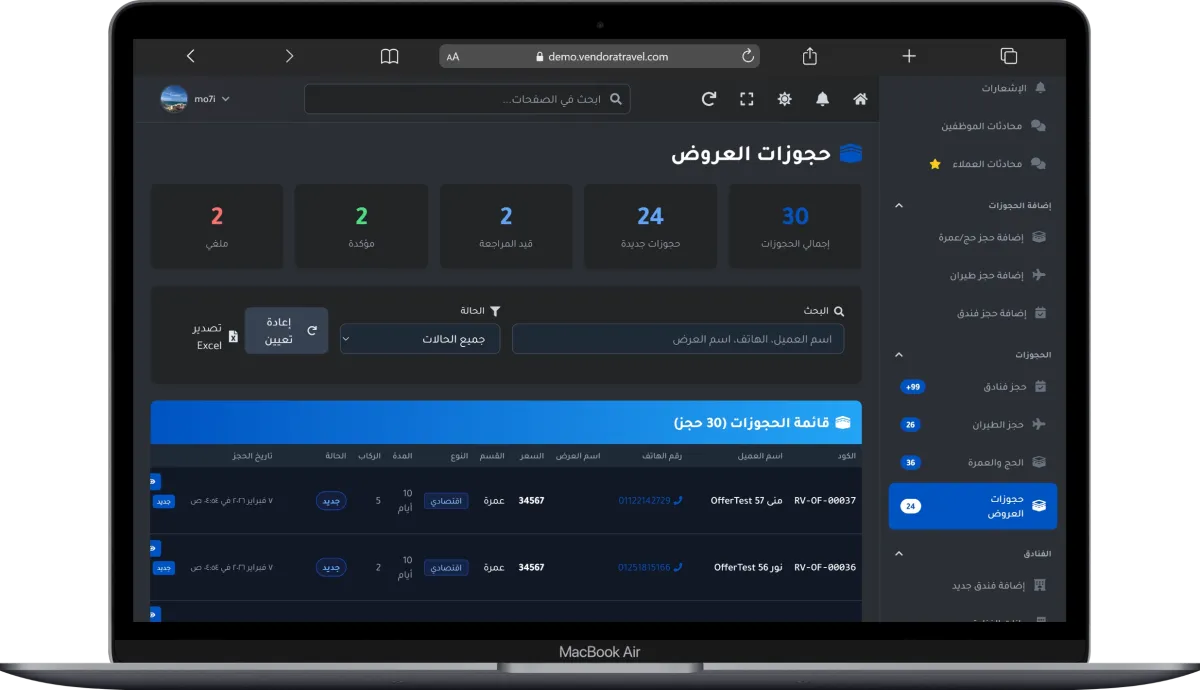The width and height of the screenshot is (1200, 690).
Task: Click جديد status badge in RV-OF-00036 row
Action: 331,567
